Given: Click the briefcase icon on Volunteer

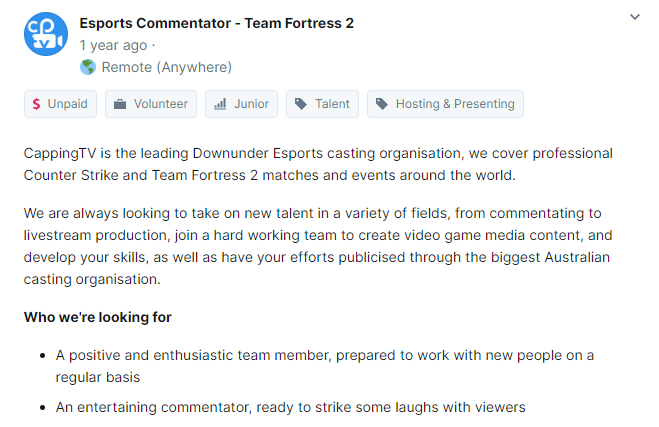Looking at the screenshot, I should (120, 104).
